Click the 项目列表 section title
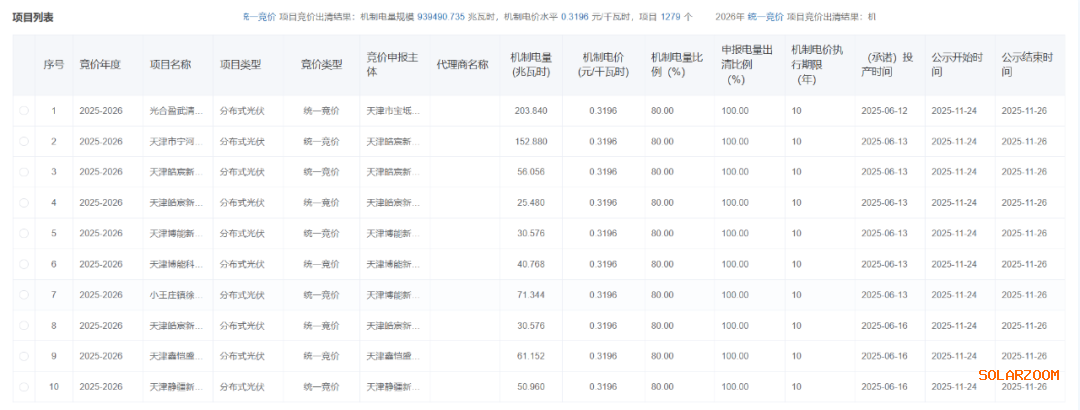The image size is (1080, 410). pos(33,18)
